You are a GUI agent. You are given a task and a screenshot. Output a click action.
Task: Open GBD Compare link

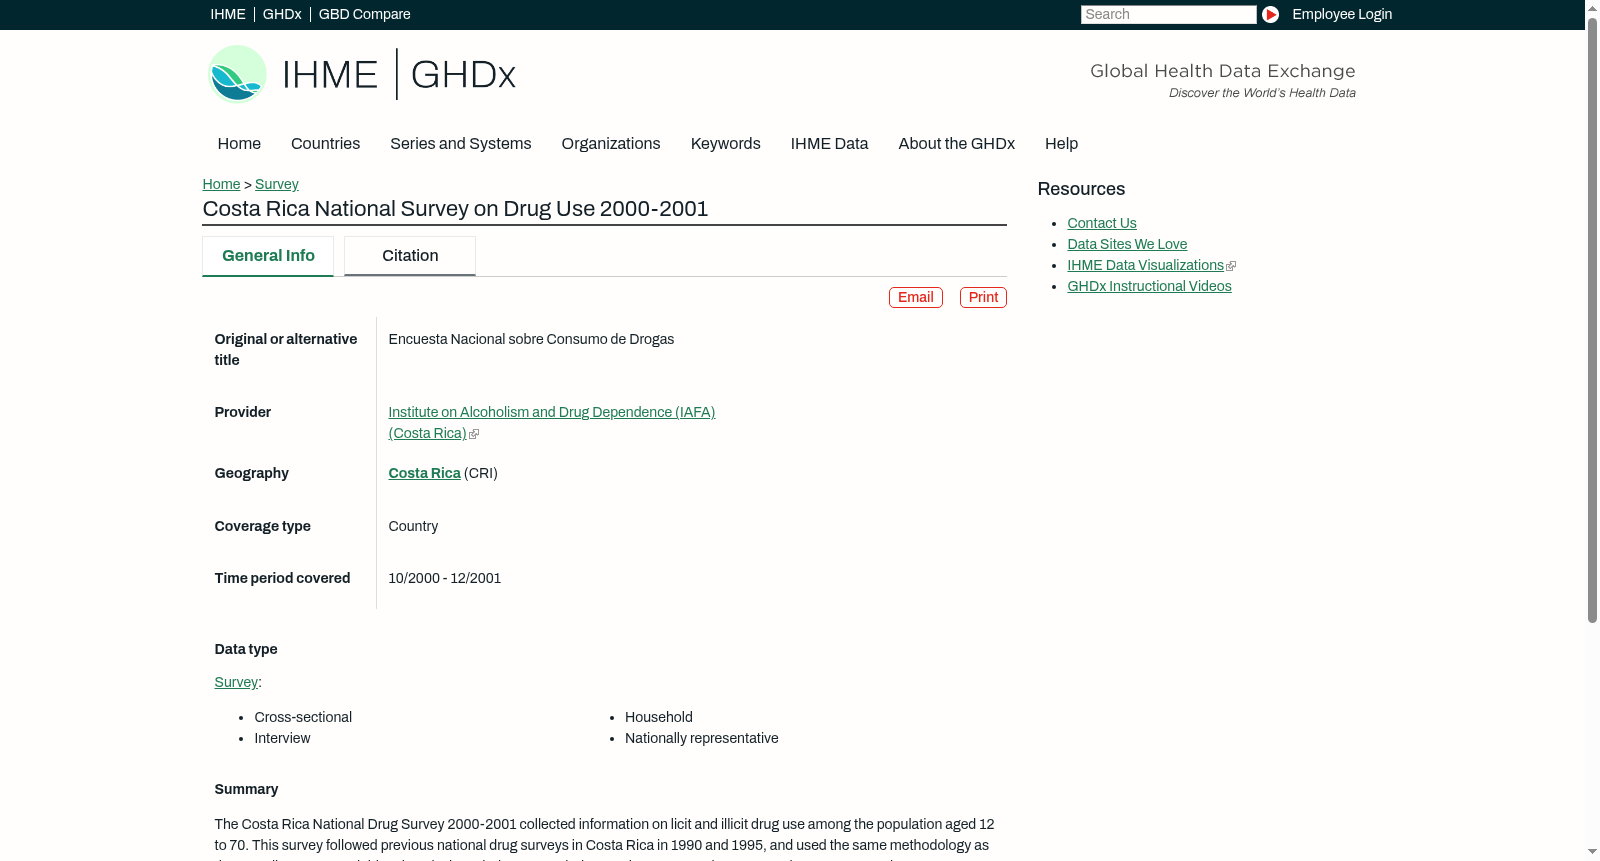pos(364,14)
